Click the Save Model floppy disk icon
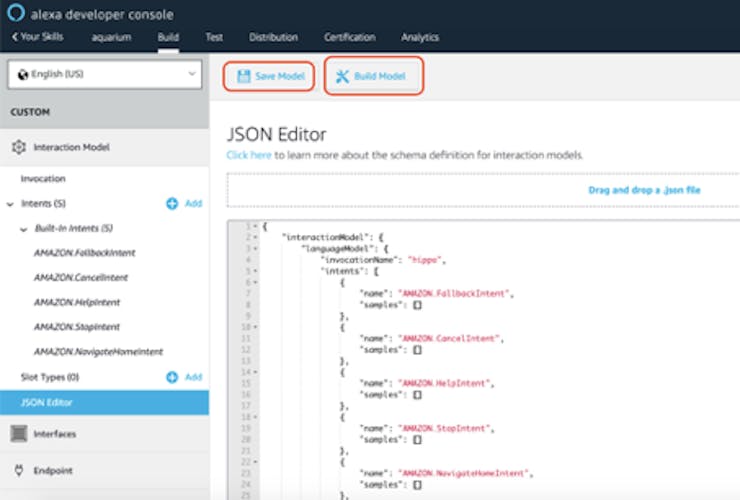 (244, 76)
